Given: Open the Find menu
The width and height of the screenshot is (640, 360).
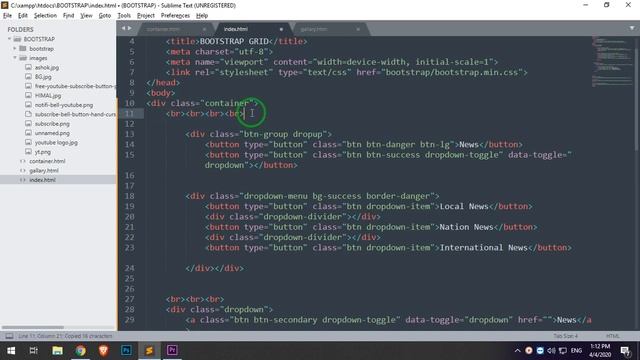Looking at the screenshot, I should [69, 16].
